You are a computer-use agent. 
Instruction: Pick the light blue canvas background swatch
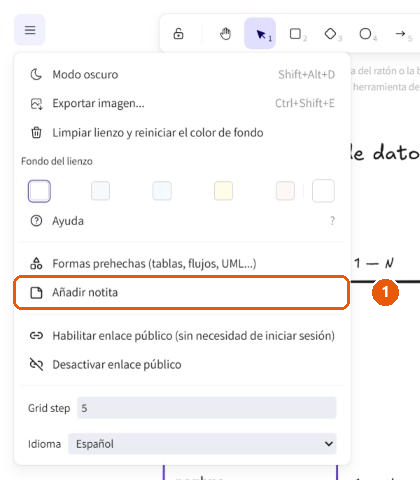coord(162,191)
